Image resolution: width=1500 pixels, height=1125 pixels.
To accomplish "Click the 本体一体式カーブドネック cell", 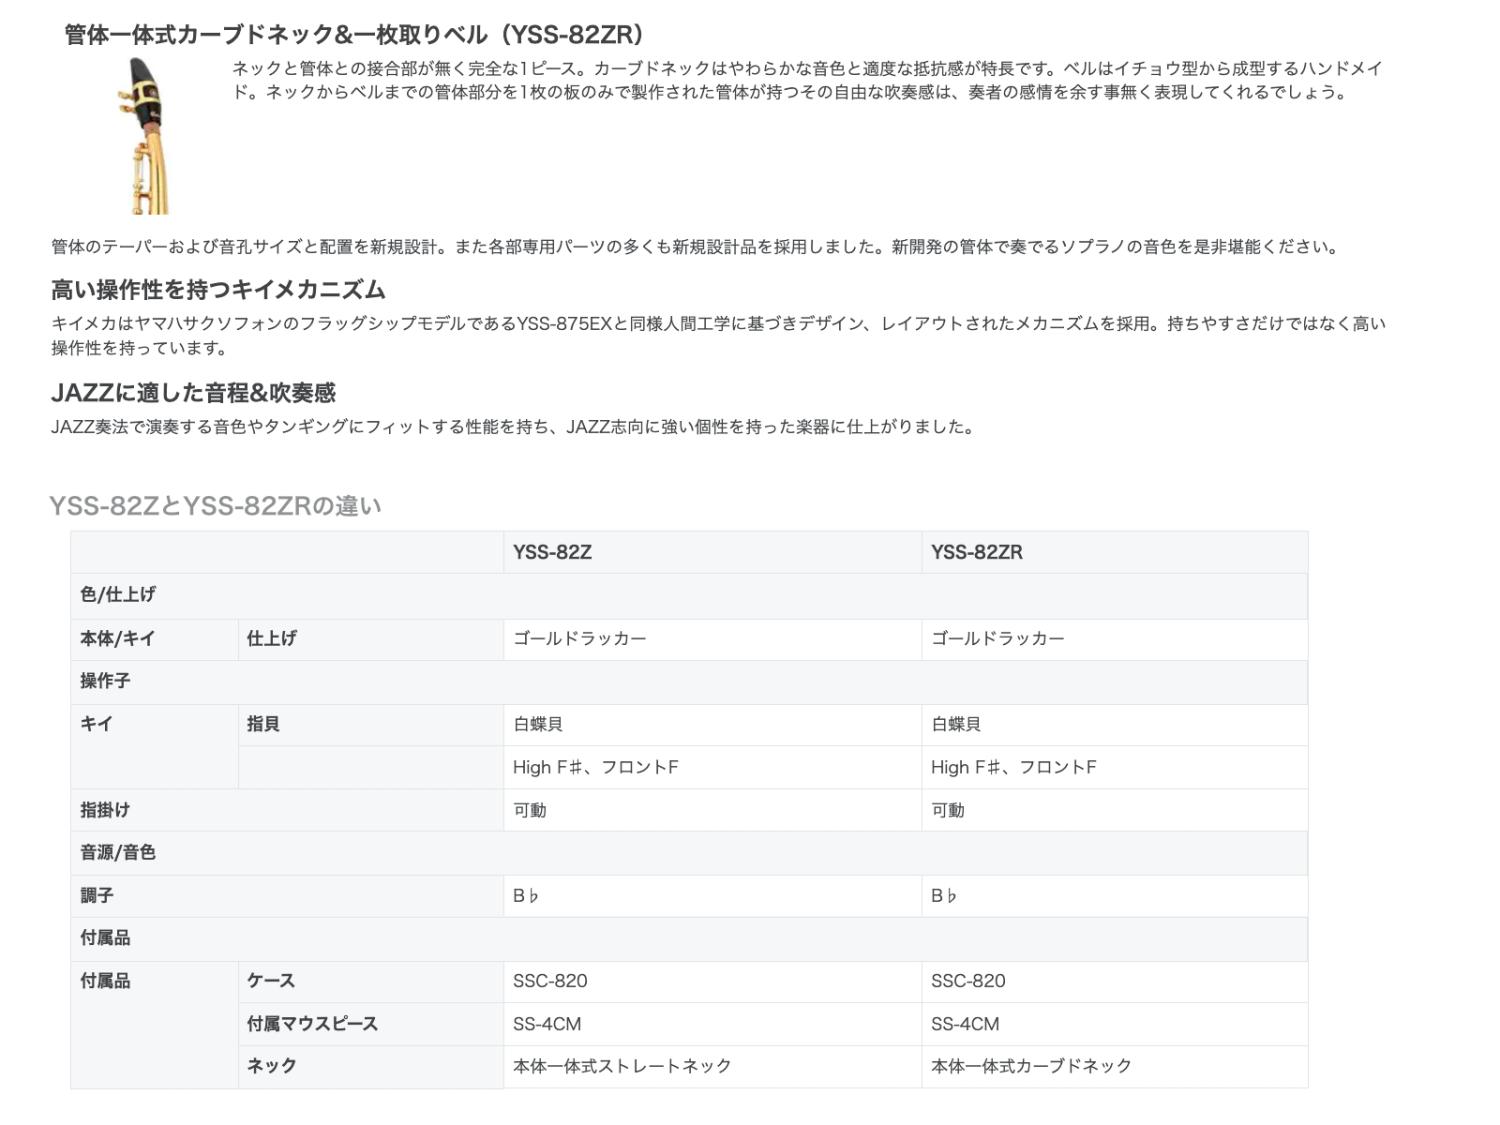I will click(1030, 1066).
